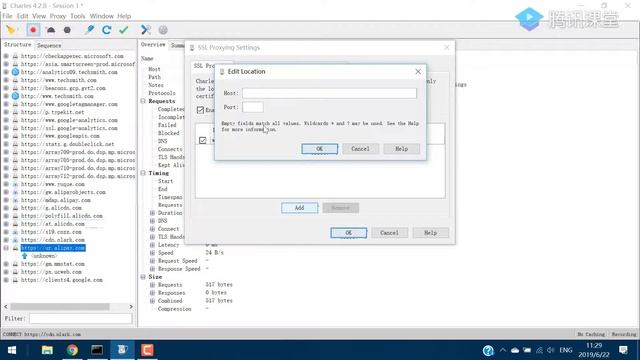Click the blue arrow icon next to unknown

pos(24,256)
